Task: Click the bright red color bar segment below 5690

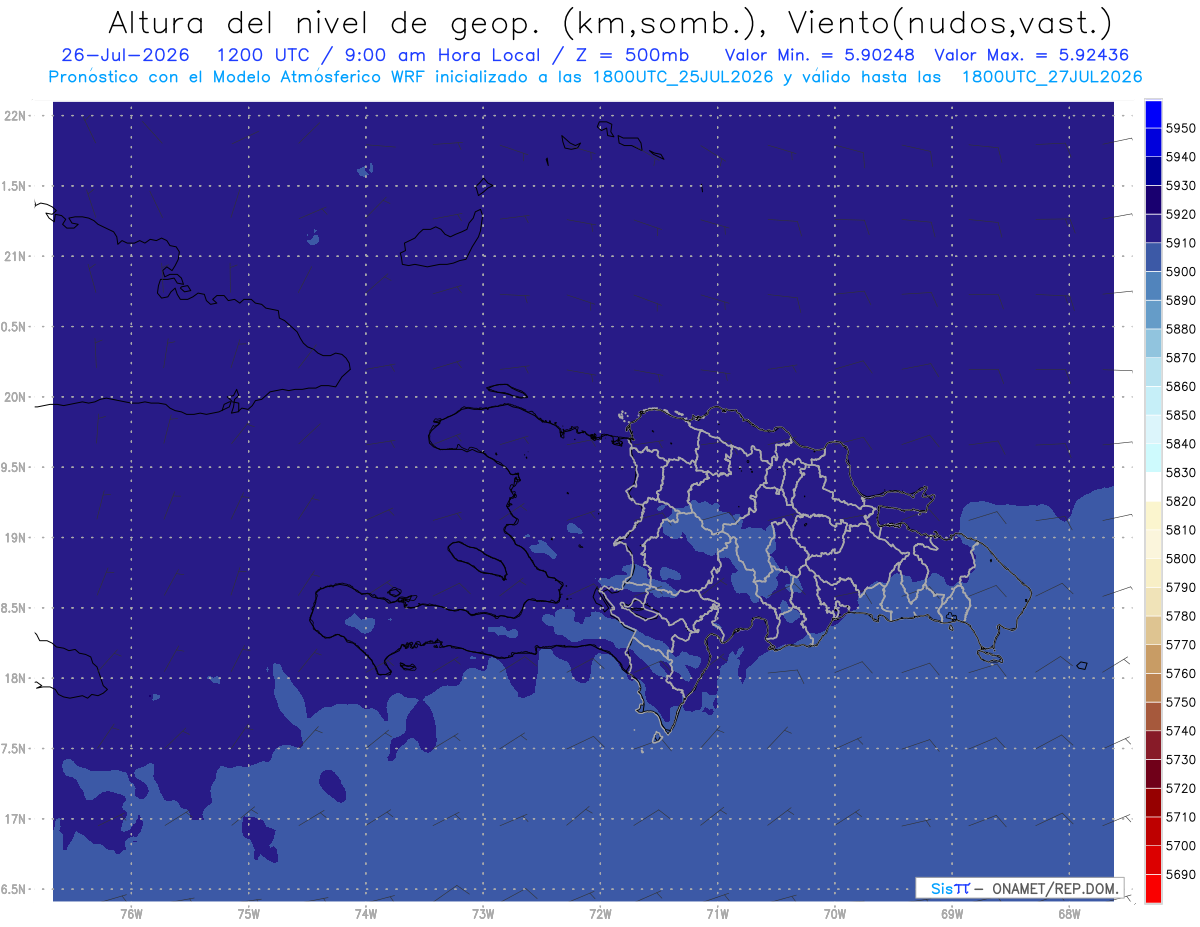Action: [x=1153, y=888]
